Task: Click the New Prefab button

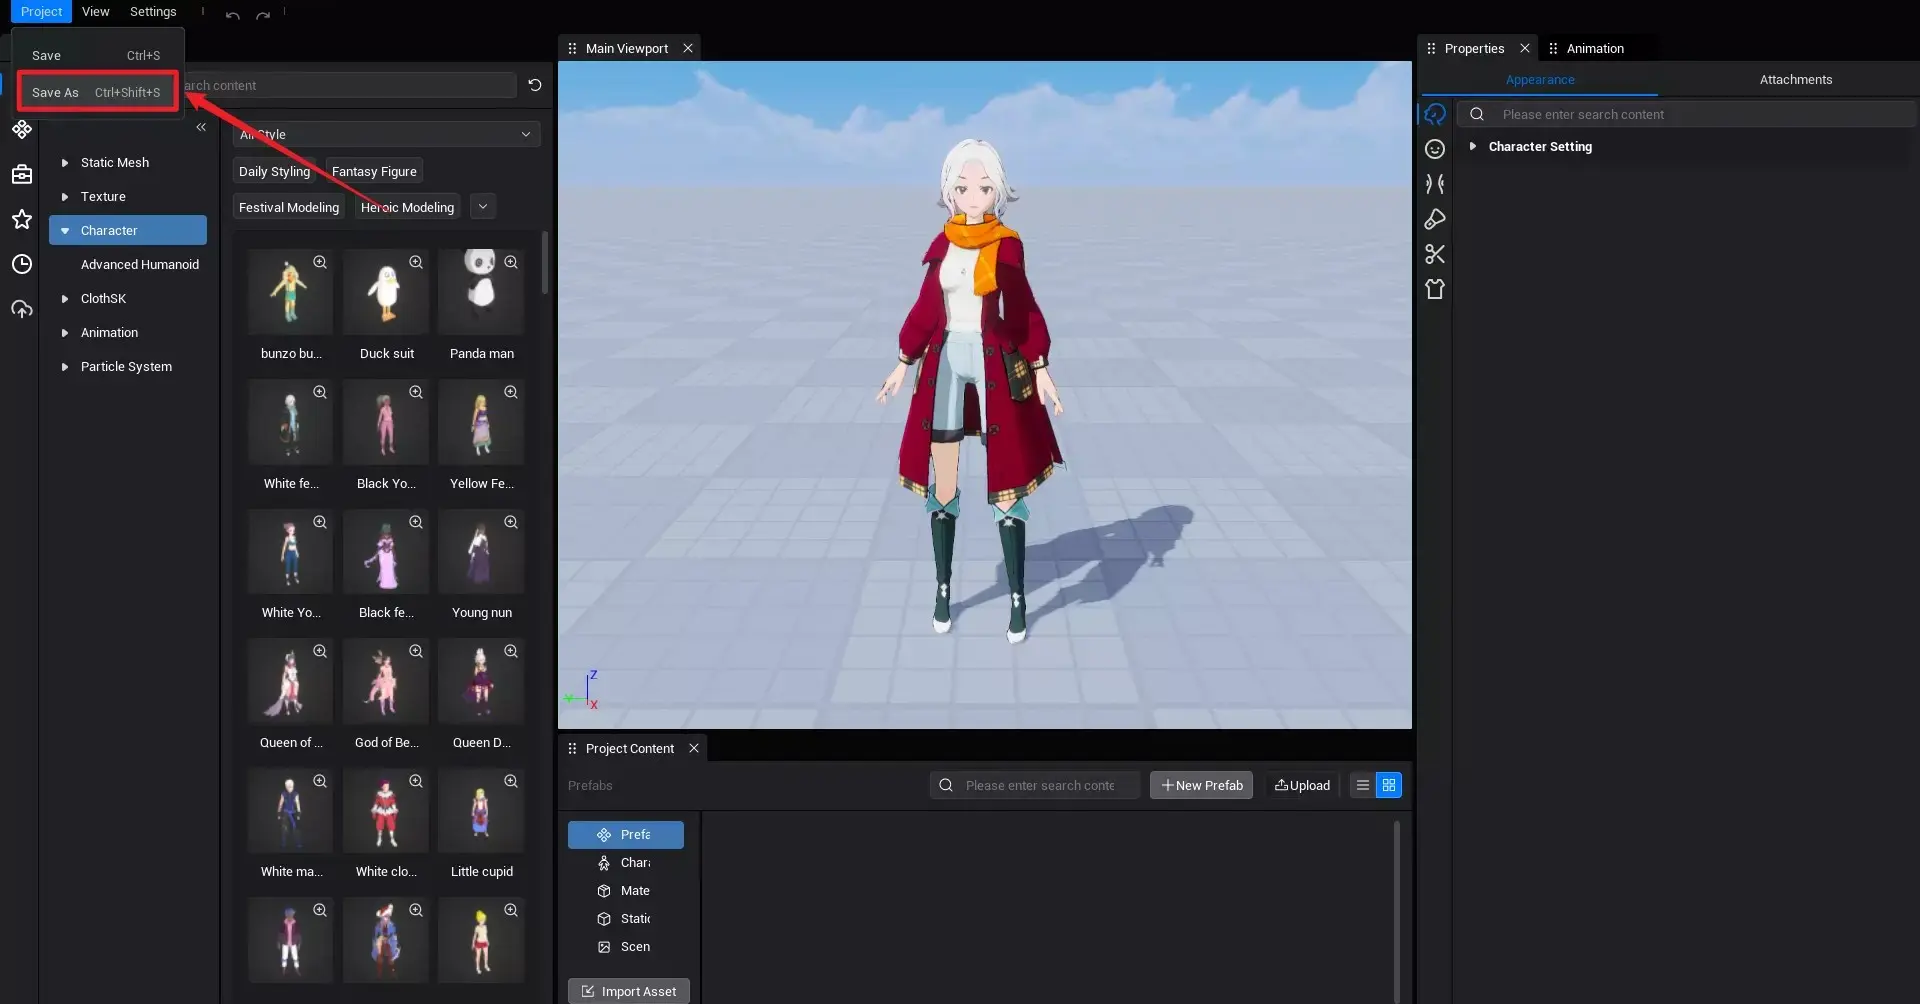Action: pyautogui.click(x=1201, y=785)
